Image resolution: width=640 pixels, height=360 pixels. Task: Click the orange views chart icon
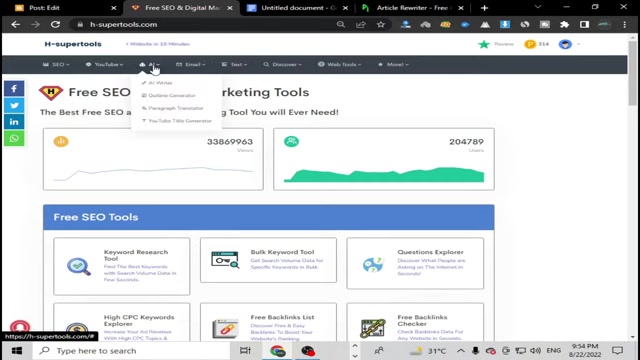tap(61, 142)
